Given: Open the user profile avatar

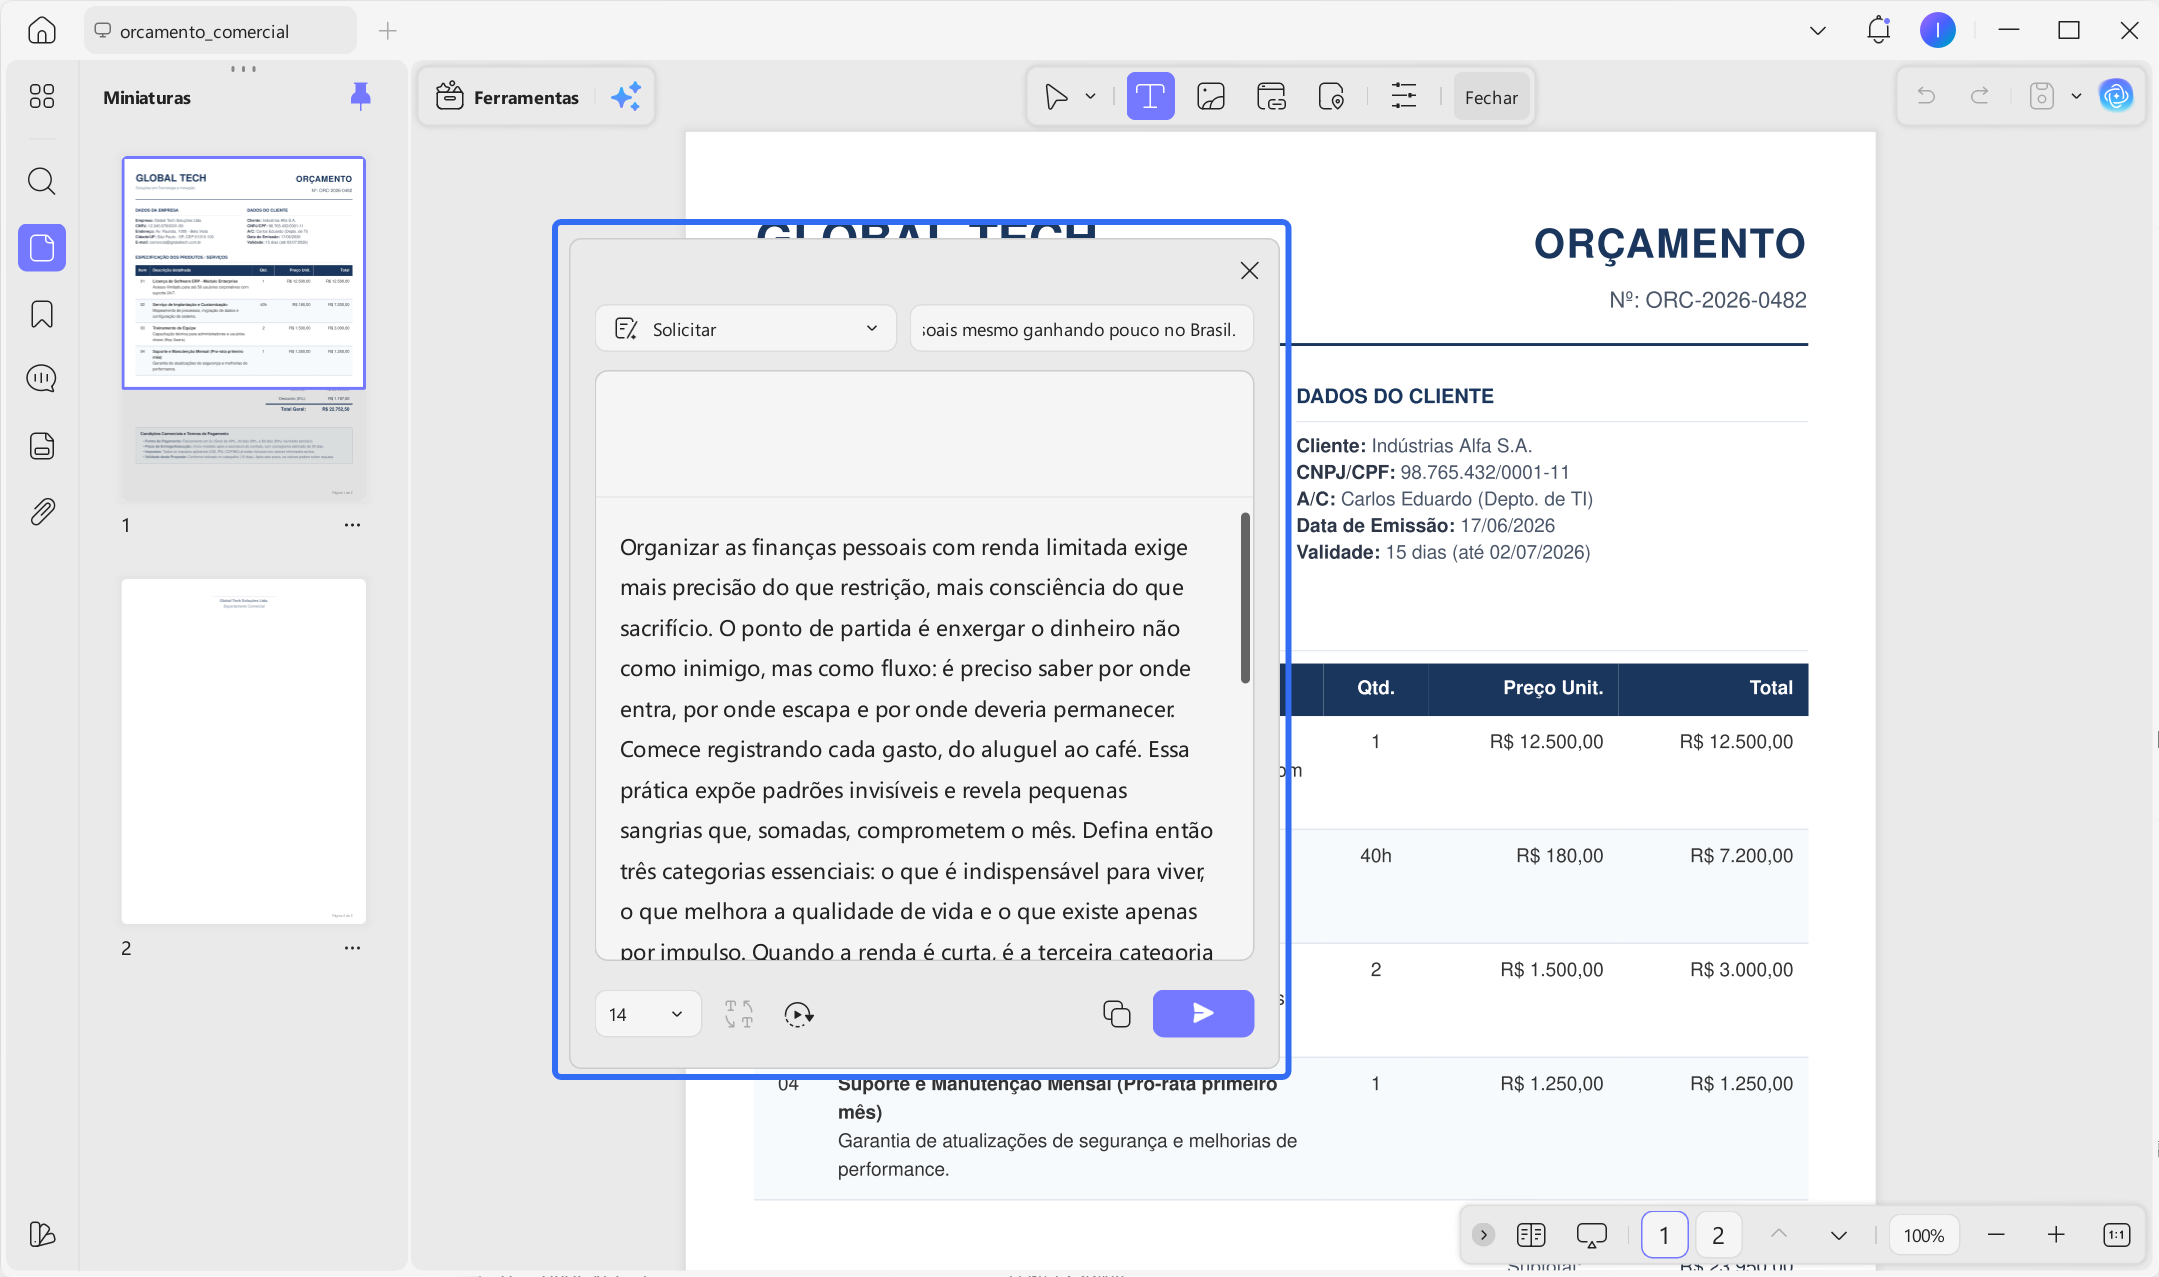Looking at the screenshot, I should pos(1937,30).
